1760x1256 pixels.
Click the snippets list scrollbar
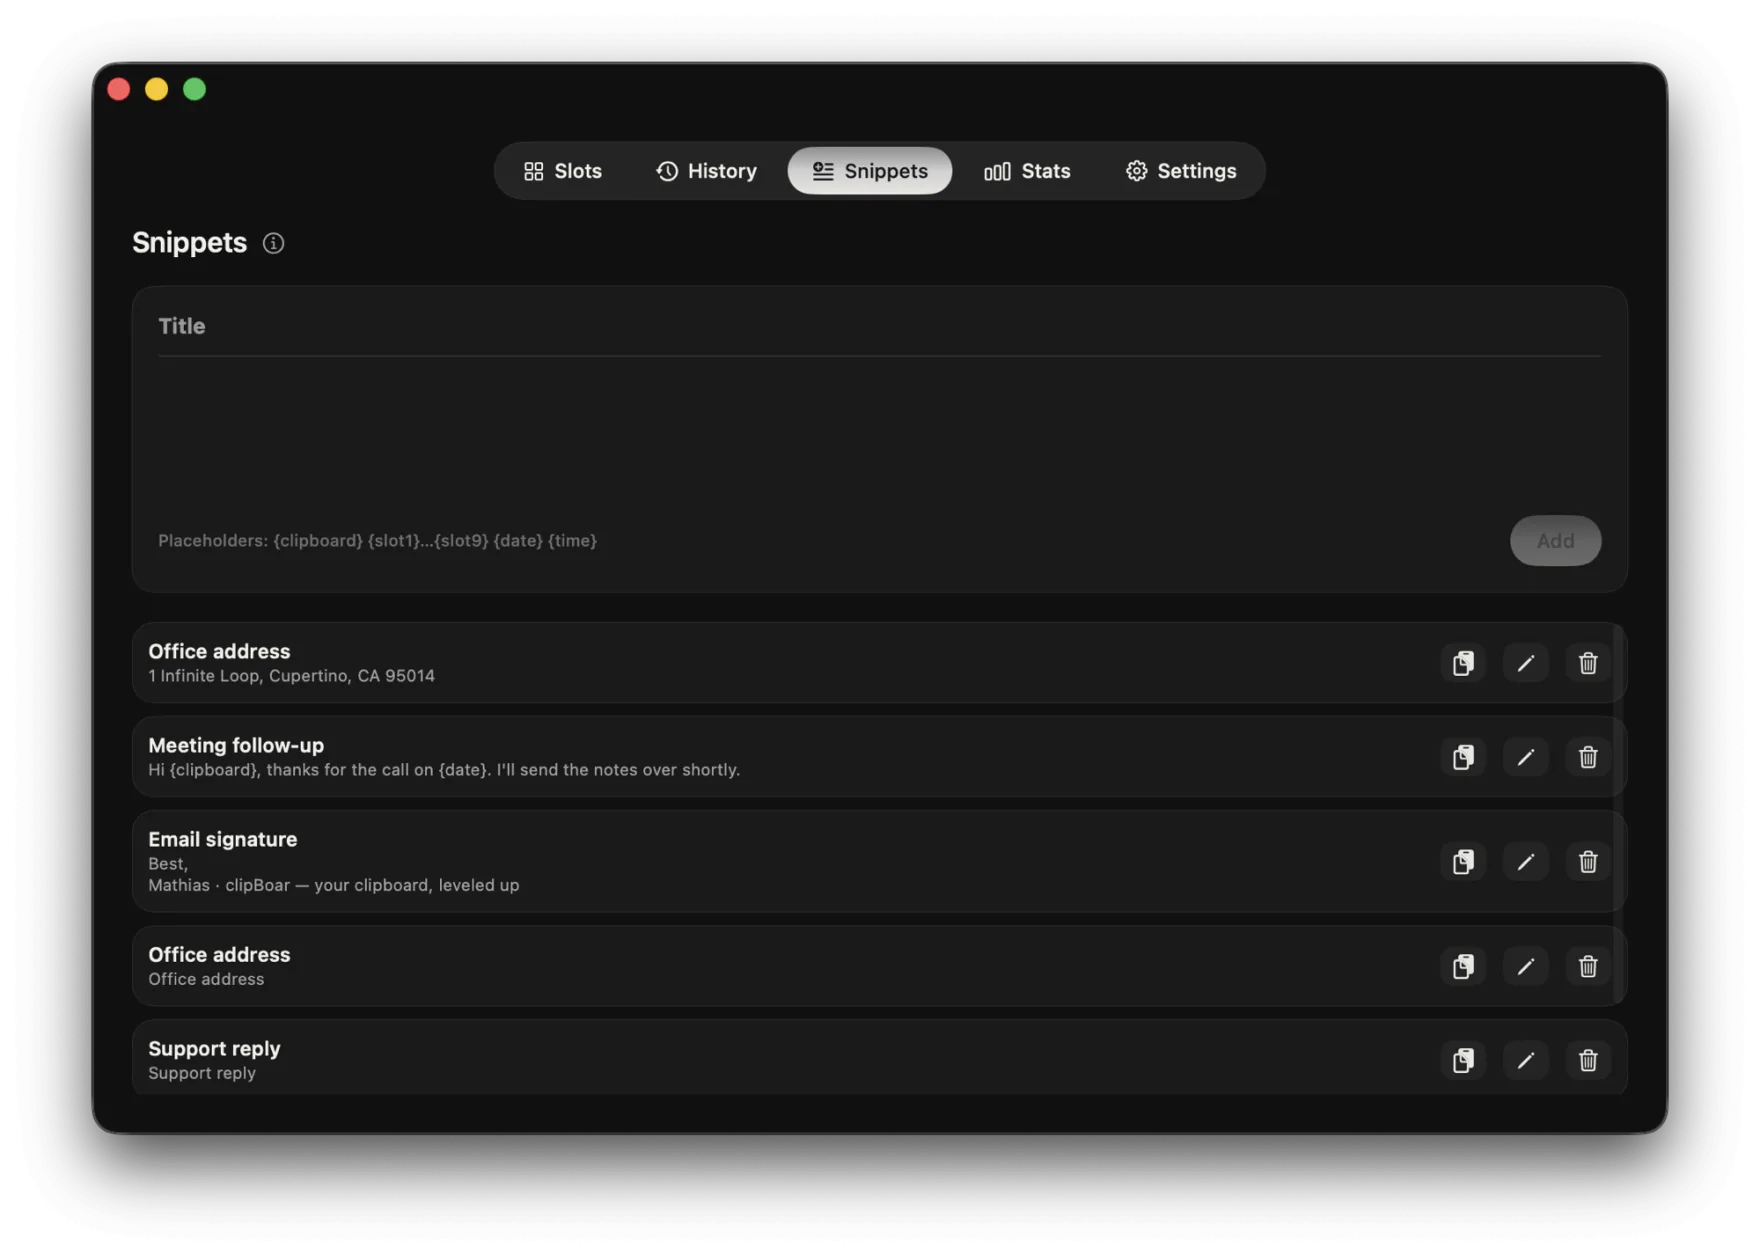pos(1618,812)
